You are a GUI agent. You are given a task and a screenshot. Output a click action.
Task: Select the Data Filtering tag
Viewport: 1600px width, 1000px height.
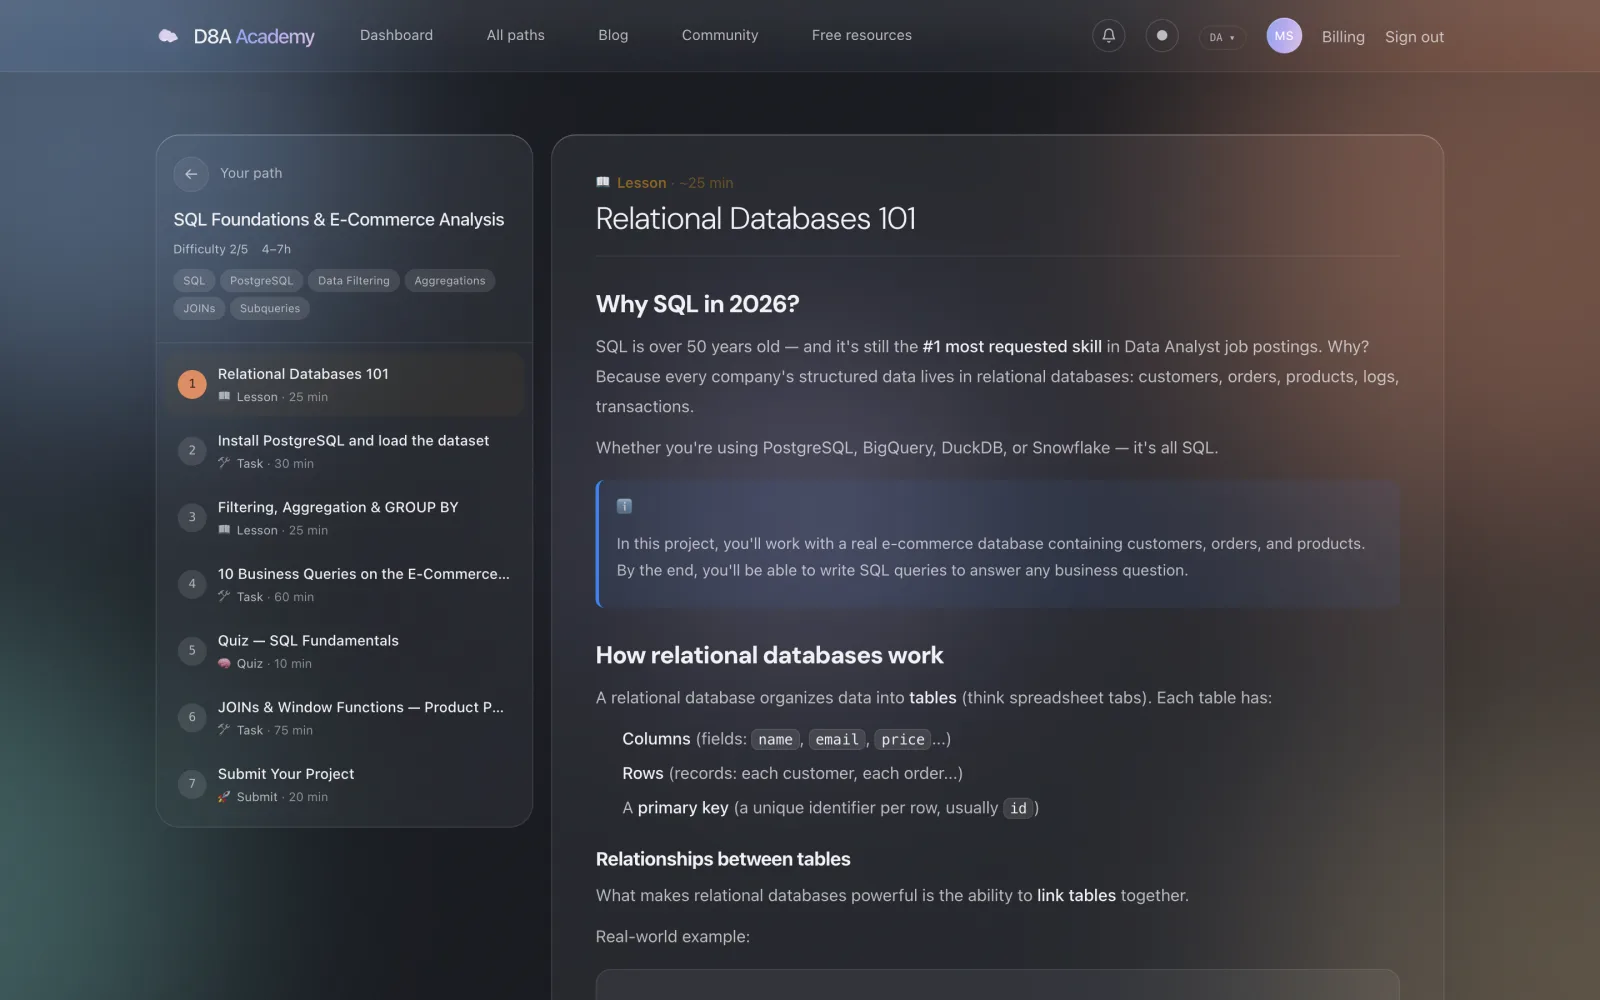(x=354, y=281)
